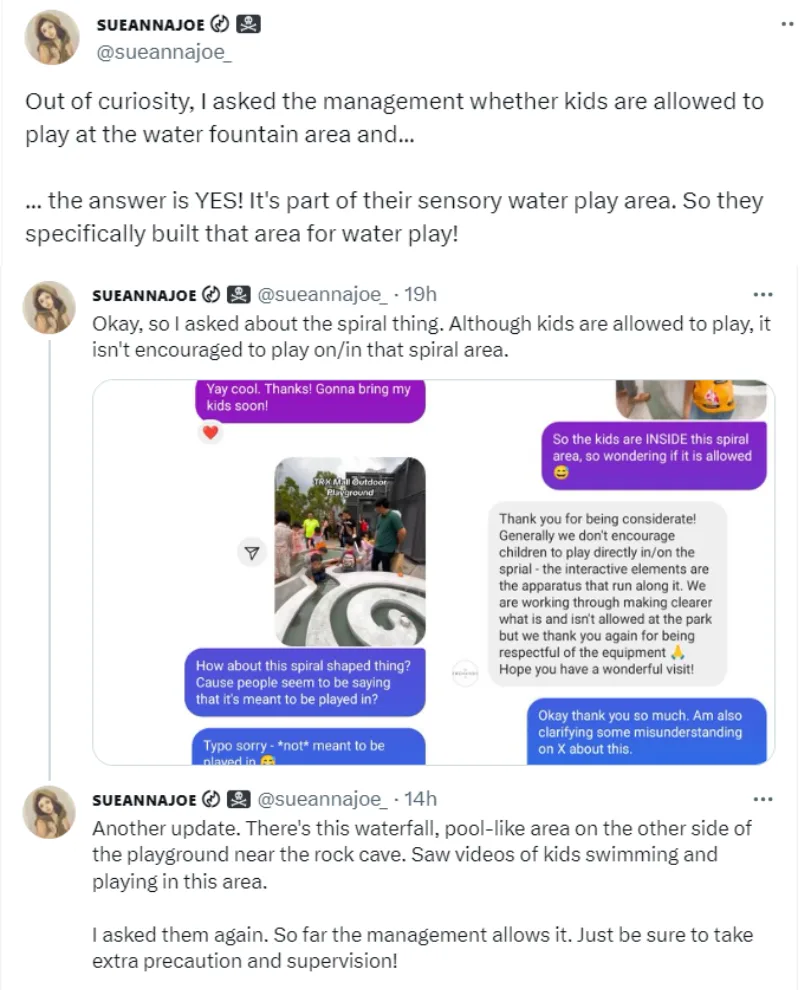Screen dimensions: 800x990
Task: Open more options on the main tweet
Action: click(x=785, y=24)
